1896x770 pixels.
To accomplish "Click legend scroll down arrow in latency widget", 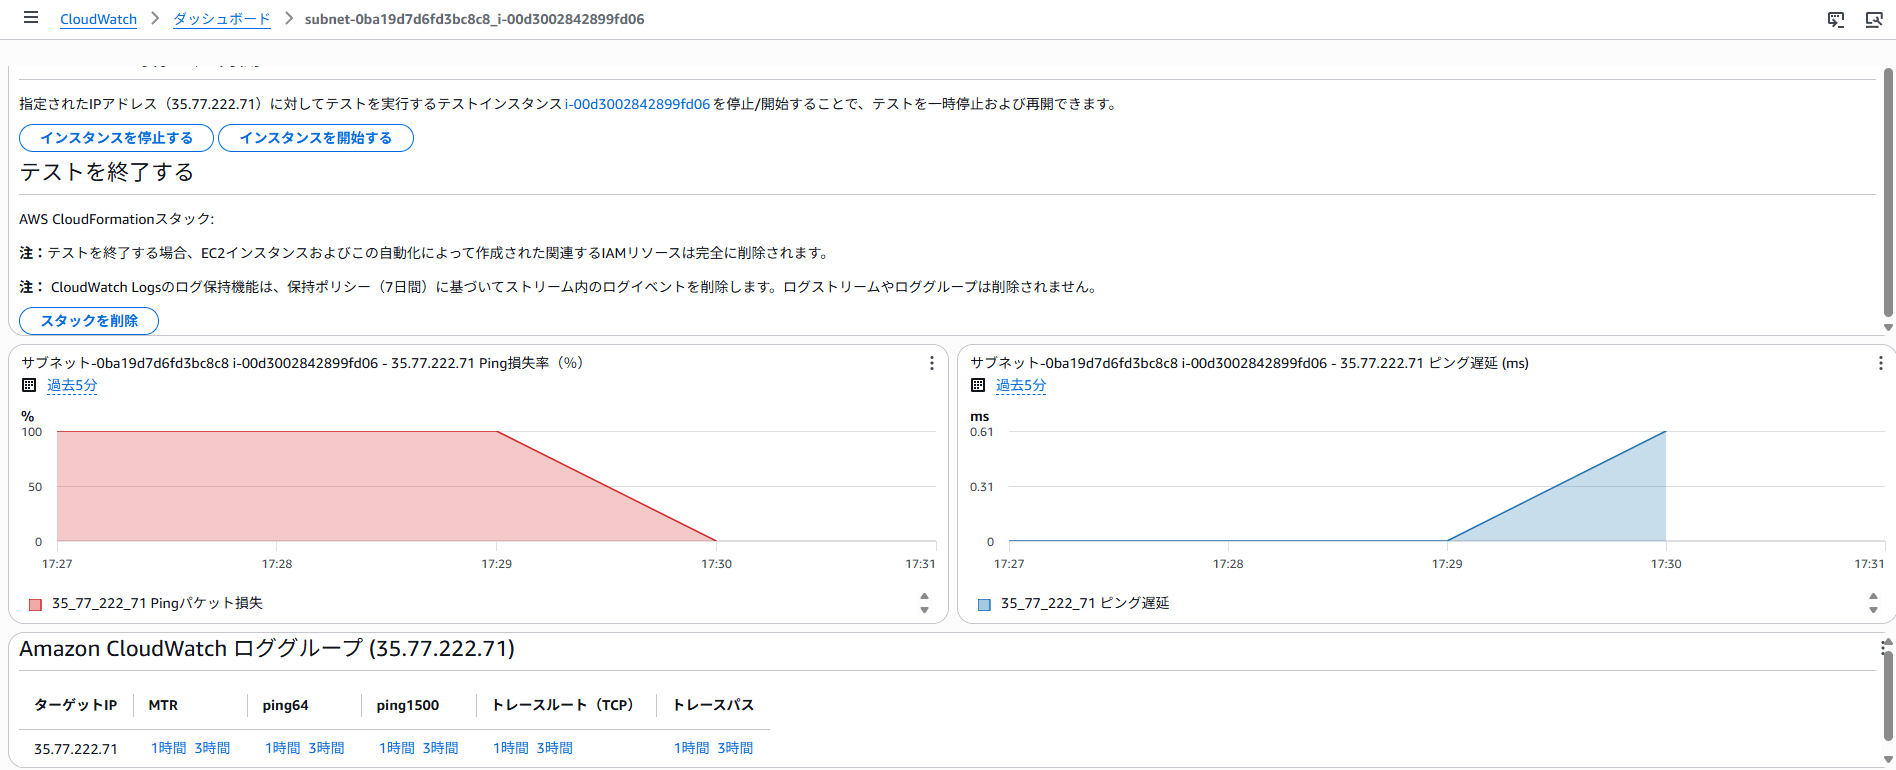I will pyautogui.click(x=1873, y=610).
